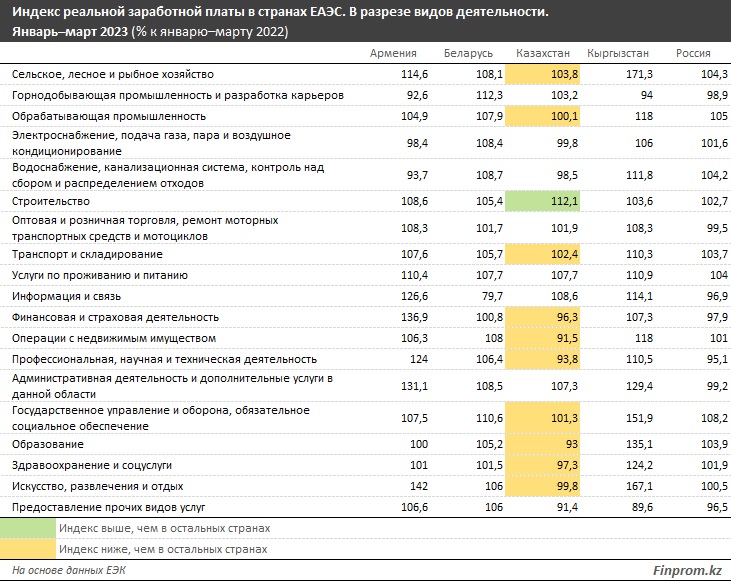Screen dimensions: 731x581
Task: Select the Информация и связь row label
Action: click(66, 296)
